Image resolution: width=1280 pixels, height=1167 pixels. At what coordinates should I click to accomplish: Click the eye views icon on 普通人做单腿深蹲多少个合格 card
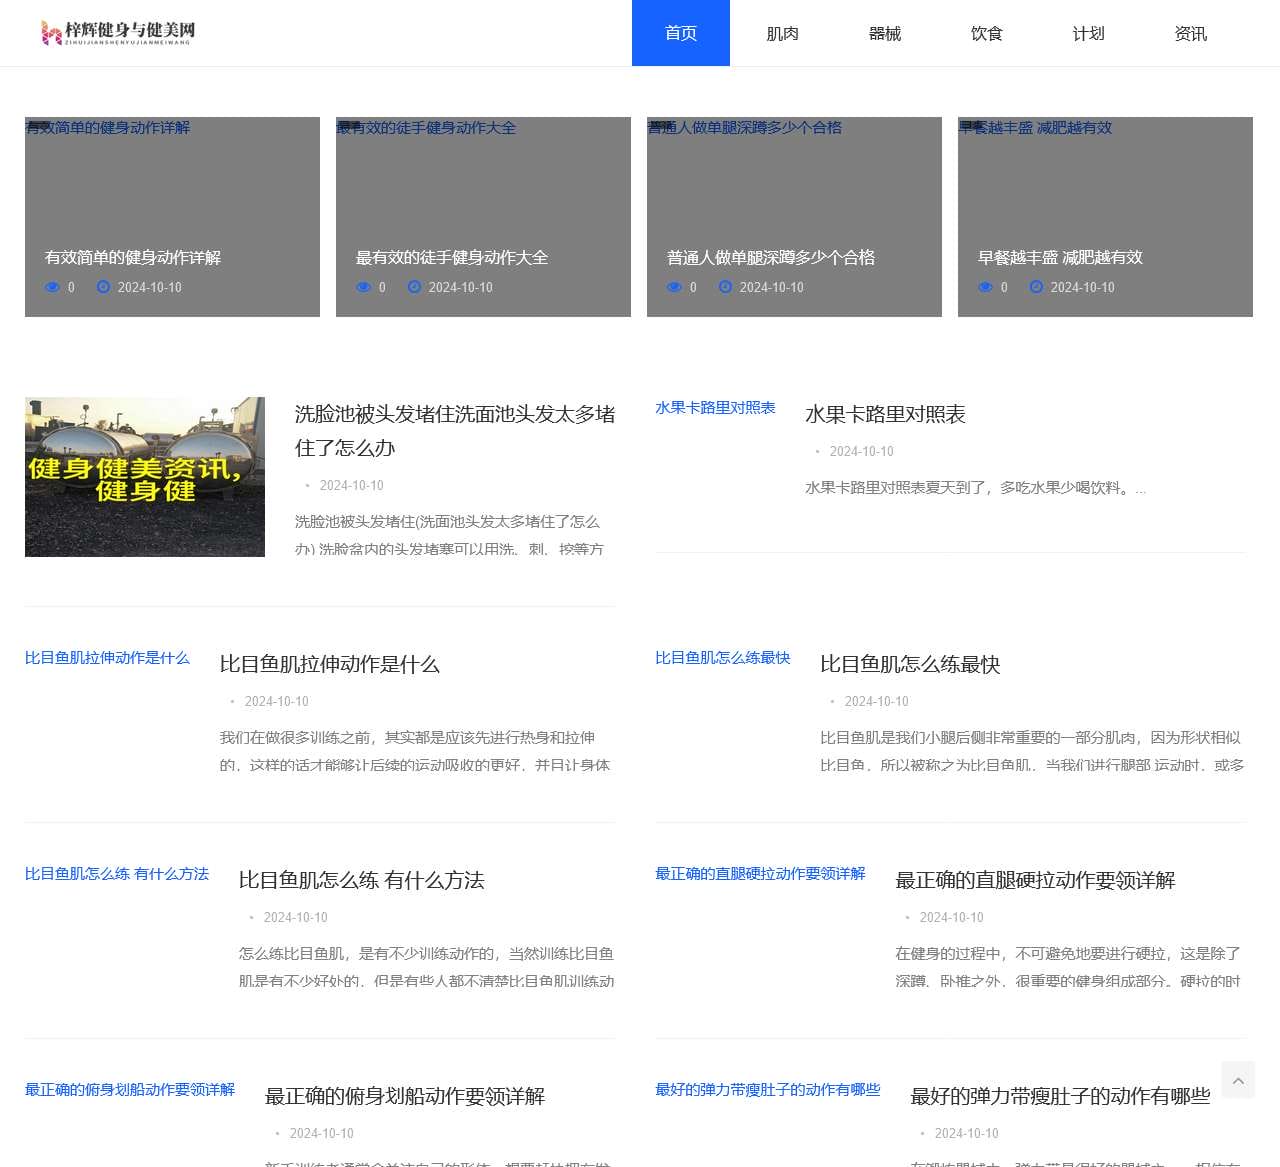674,287
